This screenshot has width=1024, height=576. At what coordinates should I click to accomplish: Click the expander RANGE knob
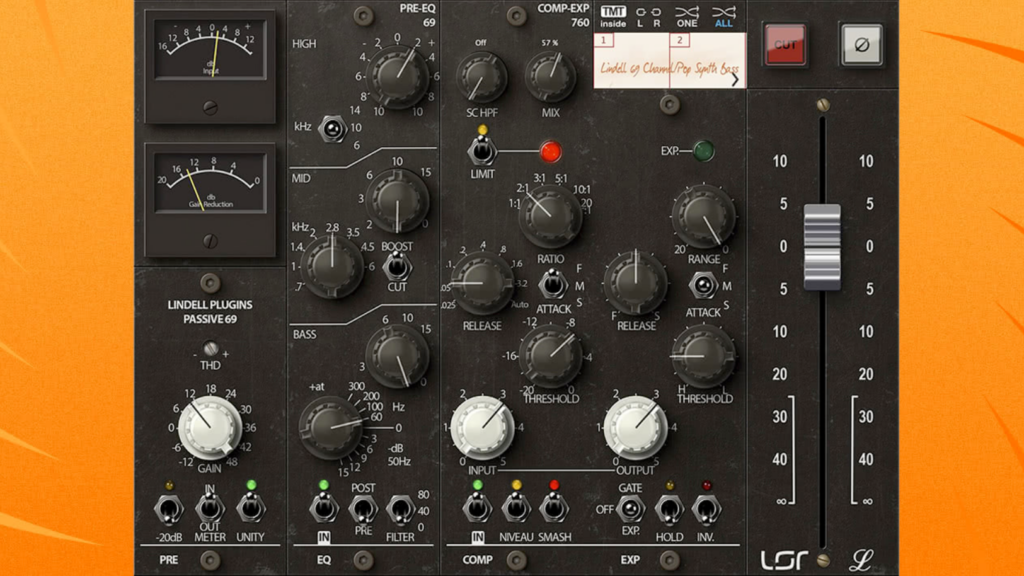click(x=703, y=217)
